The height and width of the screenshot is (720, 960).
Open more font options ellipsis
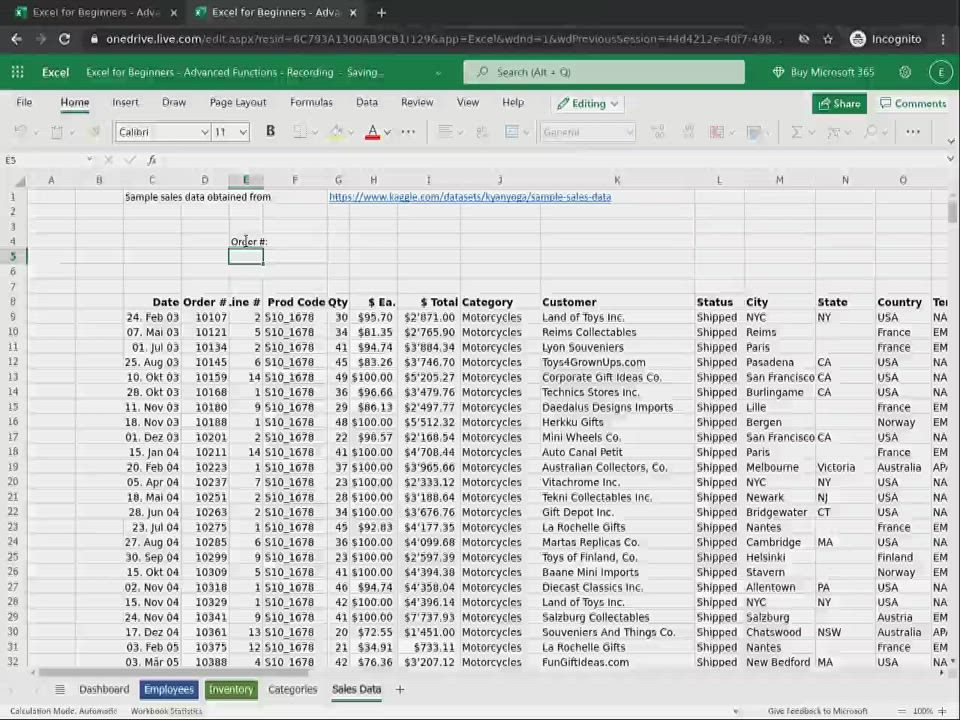408,132
